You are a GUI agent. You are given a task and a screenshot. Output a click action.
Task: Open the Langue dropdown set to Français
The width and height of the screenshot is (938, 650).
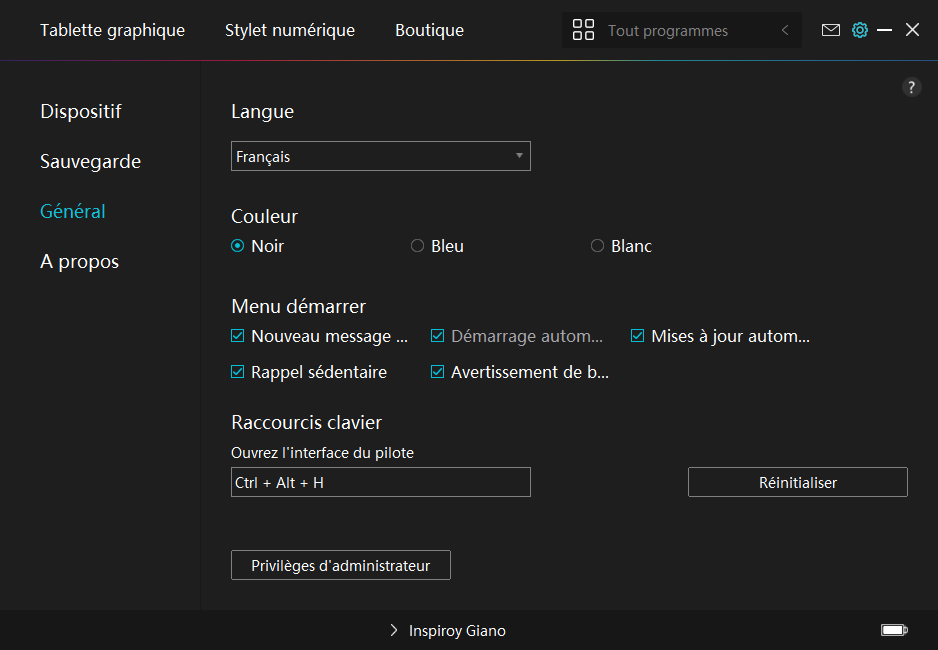380,156
